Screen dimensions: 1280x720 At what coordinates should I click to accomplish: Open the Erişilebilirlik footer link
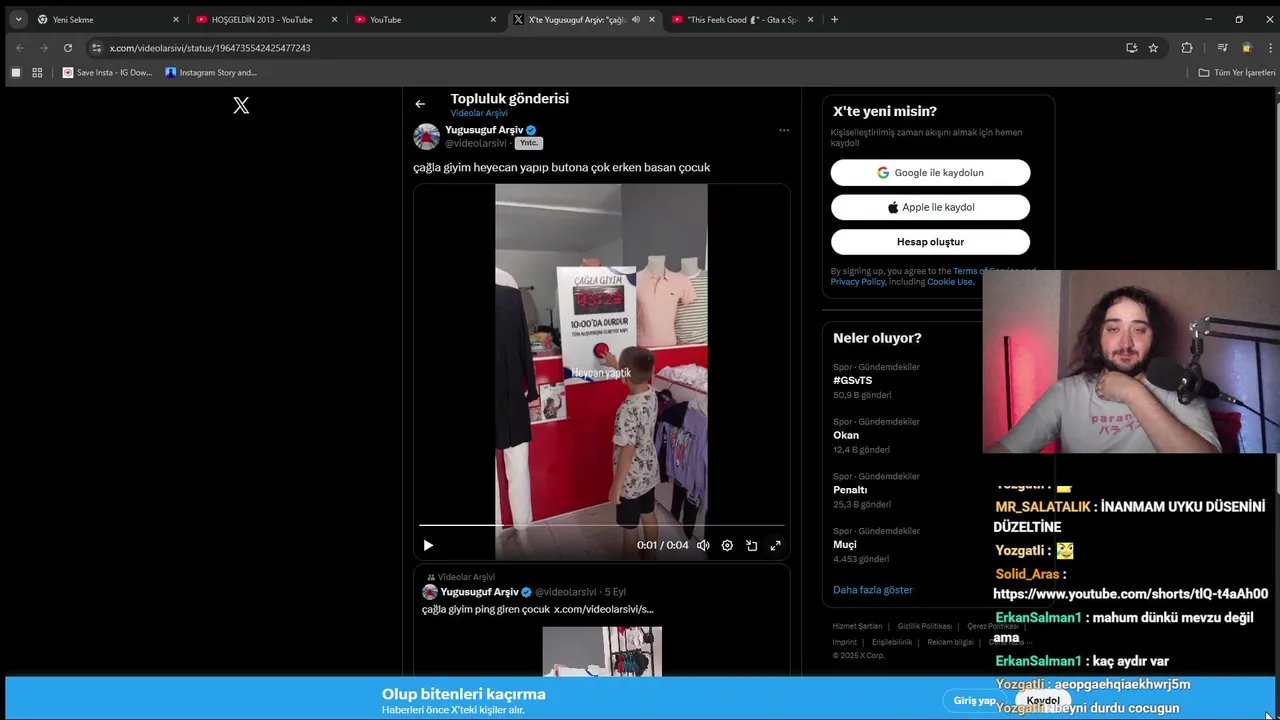(x=892, y=642)
